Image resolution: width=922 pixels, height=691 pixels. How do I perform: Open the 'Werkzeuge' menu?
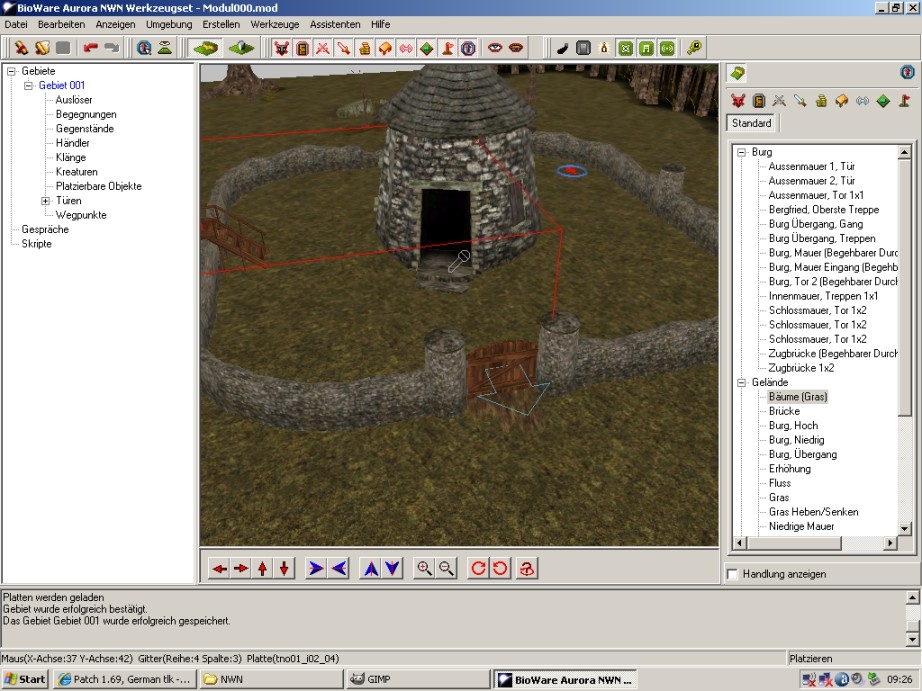point(275,23)
